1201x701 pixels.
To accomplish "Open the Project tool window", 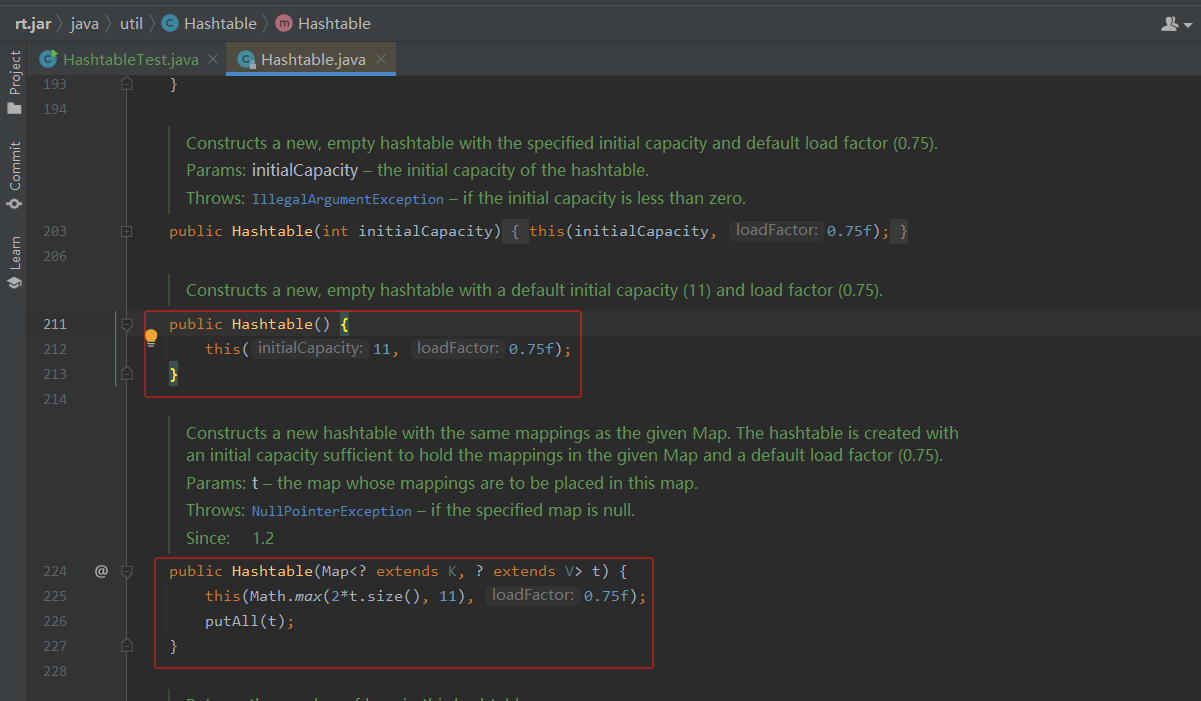I will click(x=15, y=84).
